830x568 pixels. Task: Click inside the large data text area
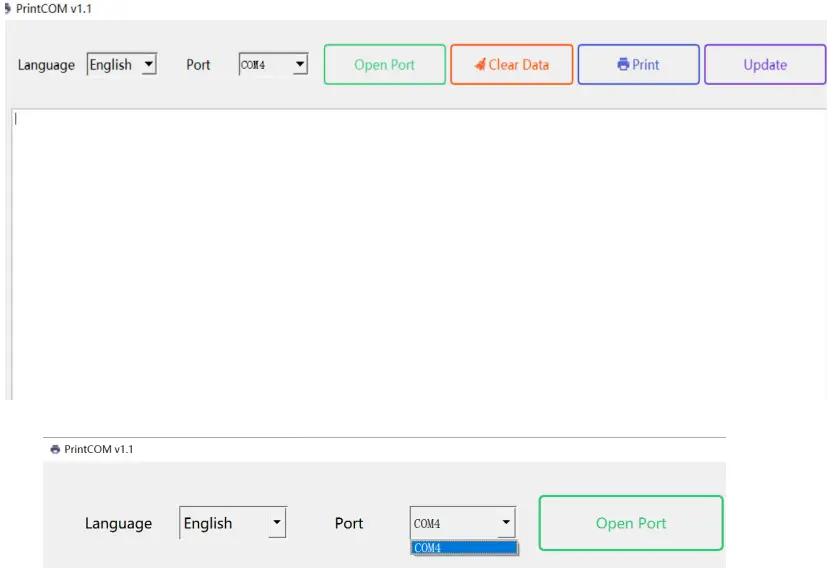click(x=418, y=254)
